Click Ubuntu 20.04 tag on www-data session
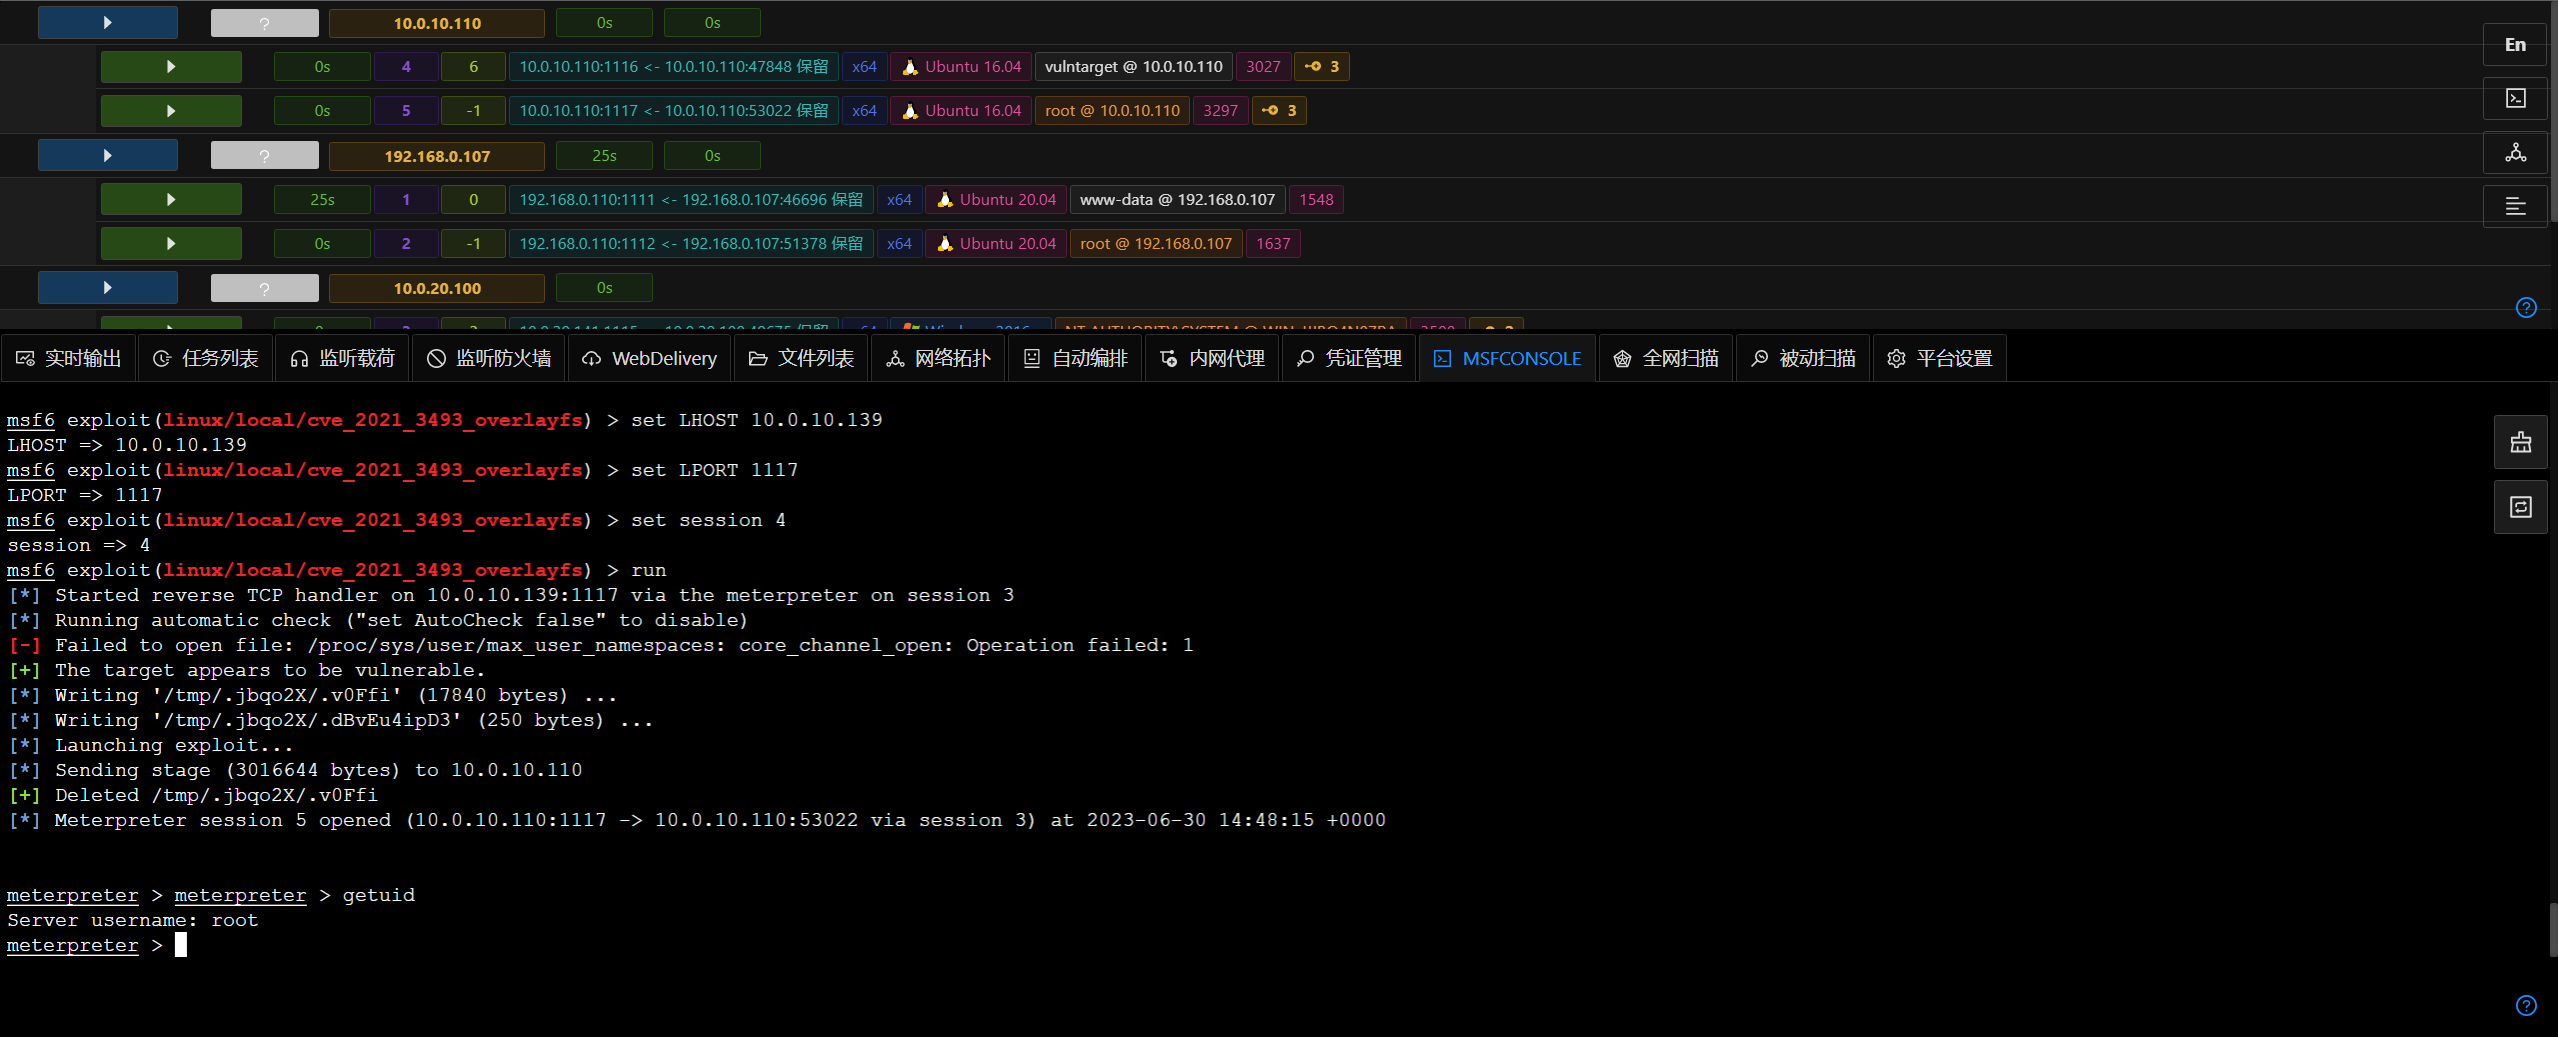This screenshot has width=2558, height=1037. [x=996, y=200]
